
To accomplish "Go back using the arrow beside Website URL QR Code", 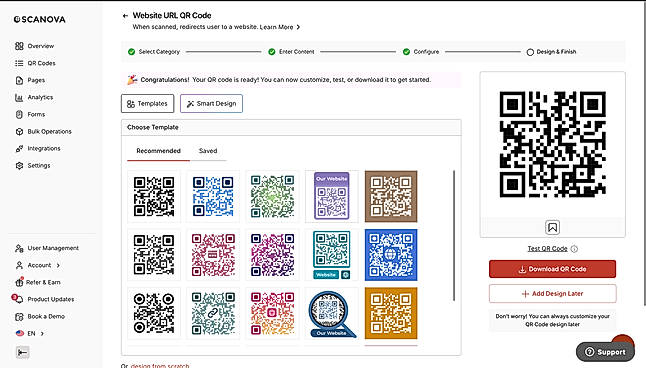I will point(125,16).
